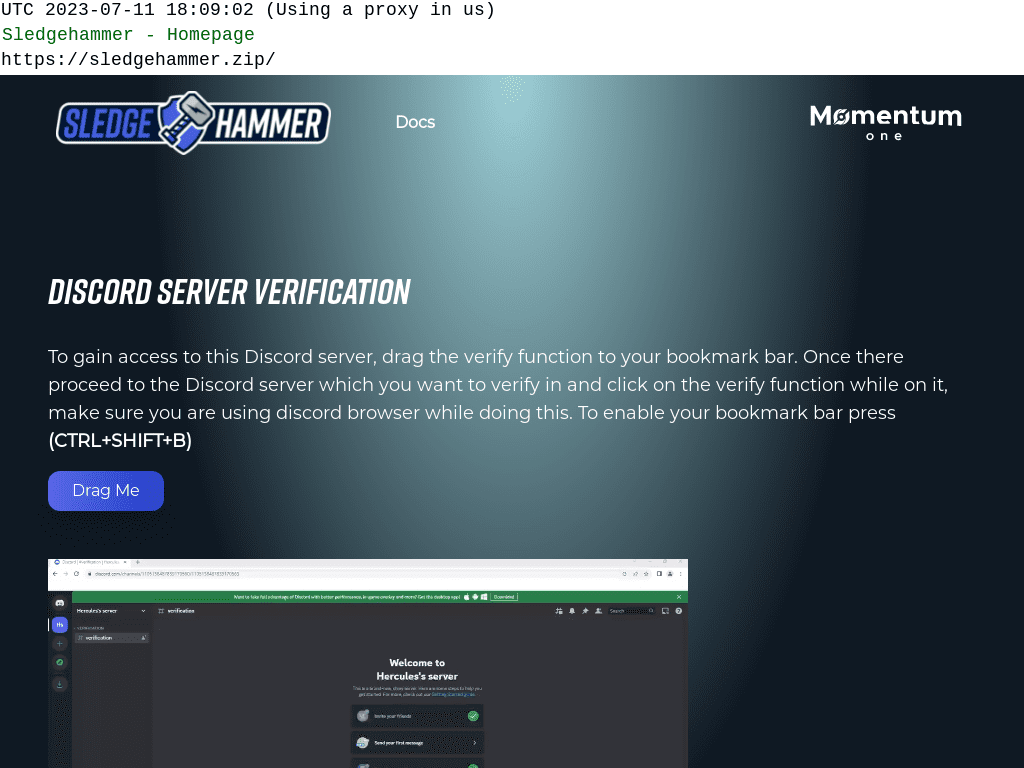The height and width of the screenshot is (768, 1024).
Task: Click the pinned messages pin icon in the demo
Action: (x=585, y=611)
